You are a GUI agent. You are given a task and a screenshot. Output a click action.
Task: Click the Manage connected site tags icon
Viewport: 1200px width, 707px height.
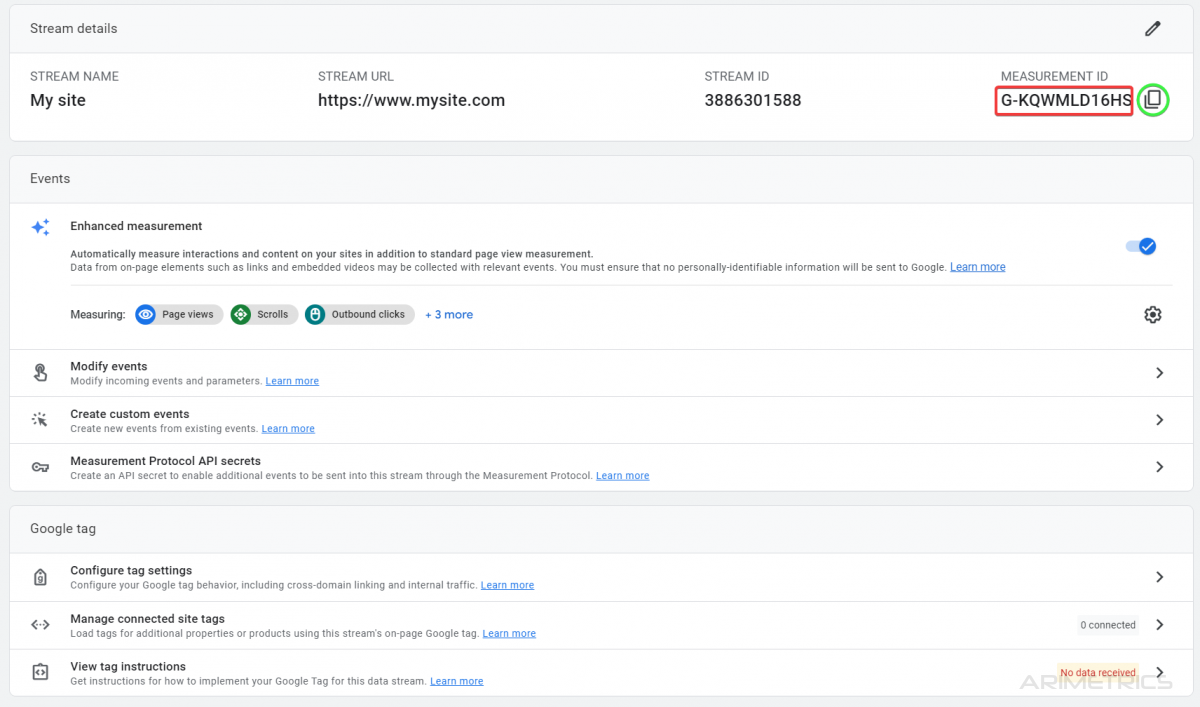point(40,625)
